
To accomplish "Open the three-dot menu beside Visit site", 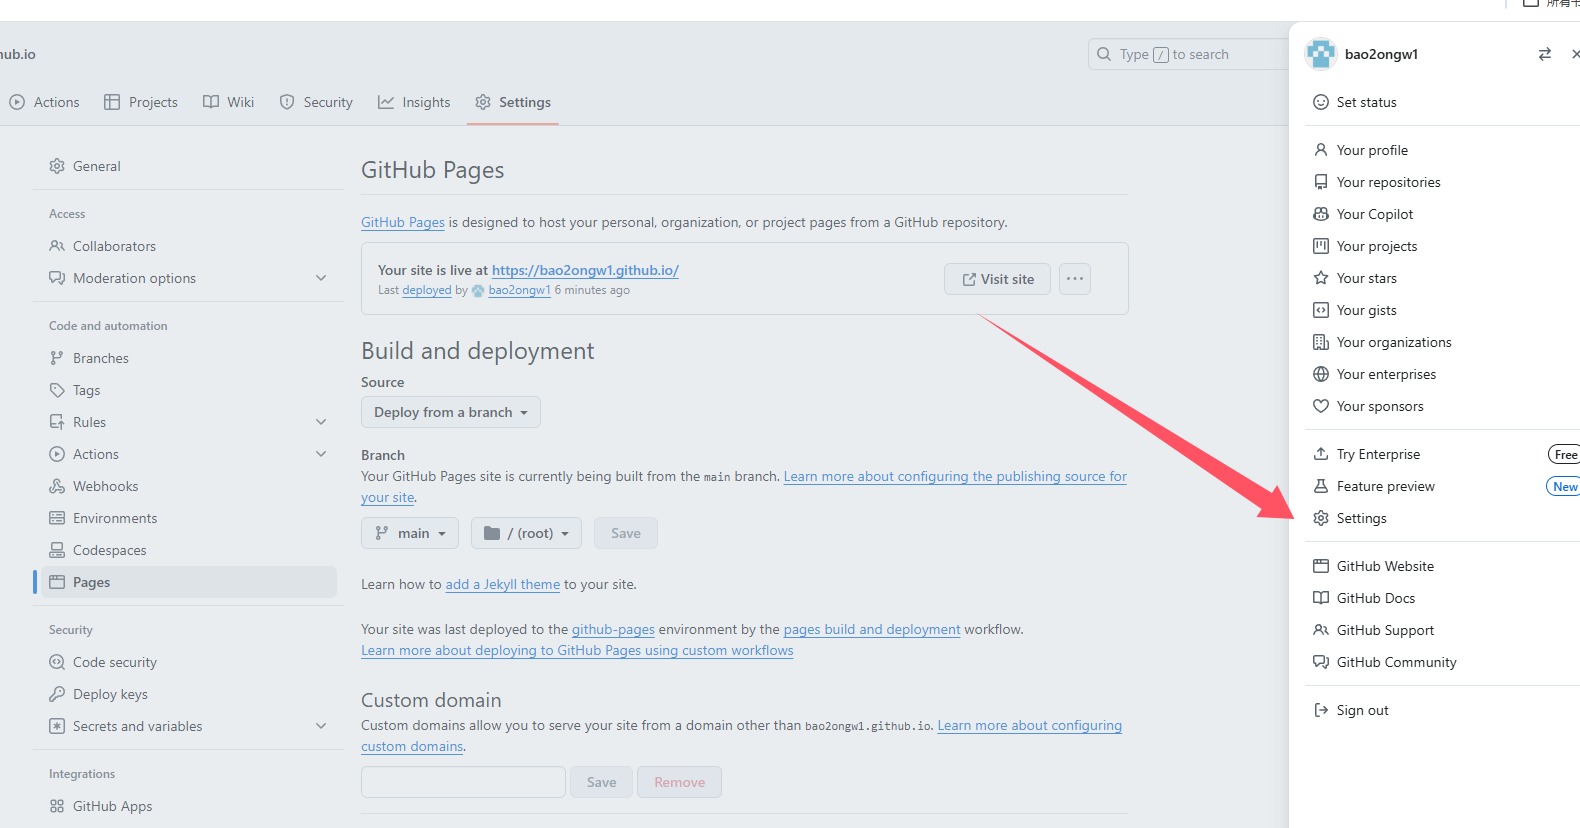I will pos(1074,279).
